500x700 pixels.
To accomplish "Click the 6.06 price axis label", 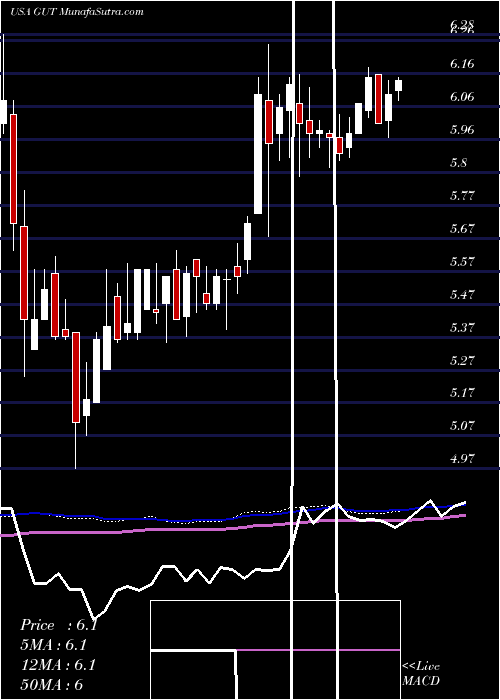I will (462, 97).
